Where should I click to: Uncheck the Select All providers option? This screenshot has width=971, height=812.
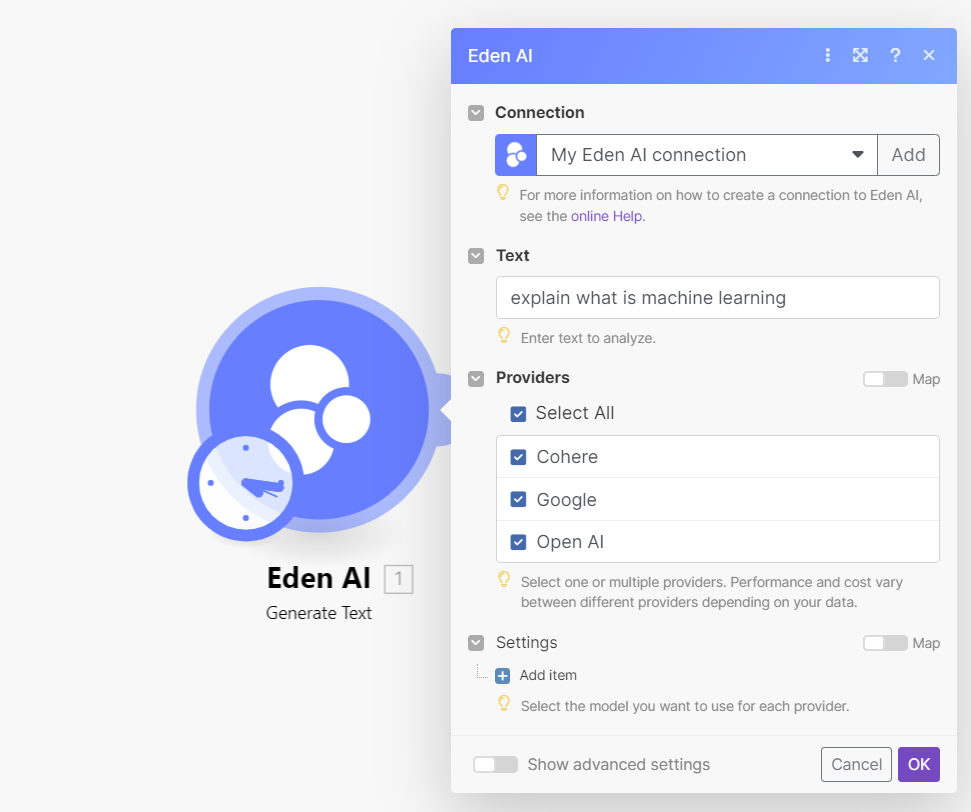[x=518, y=413]
